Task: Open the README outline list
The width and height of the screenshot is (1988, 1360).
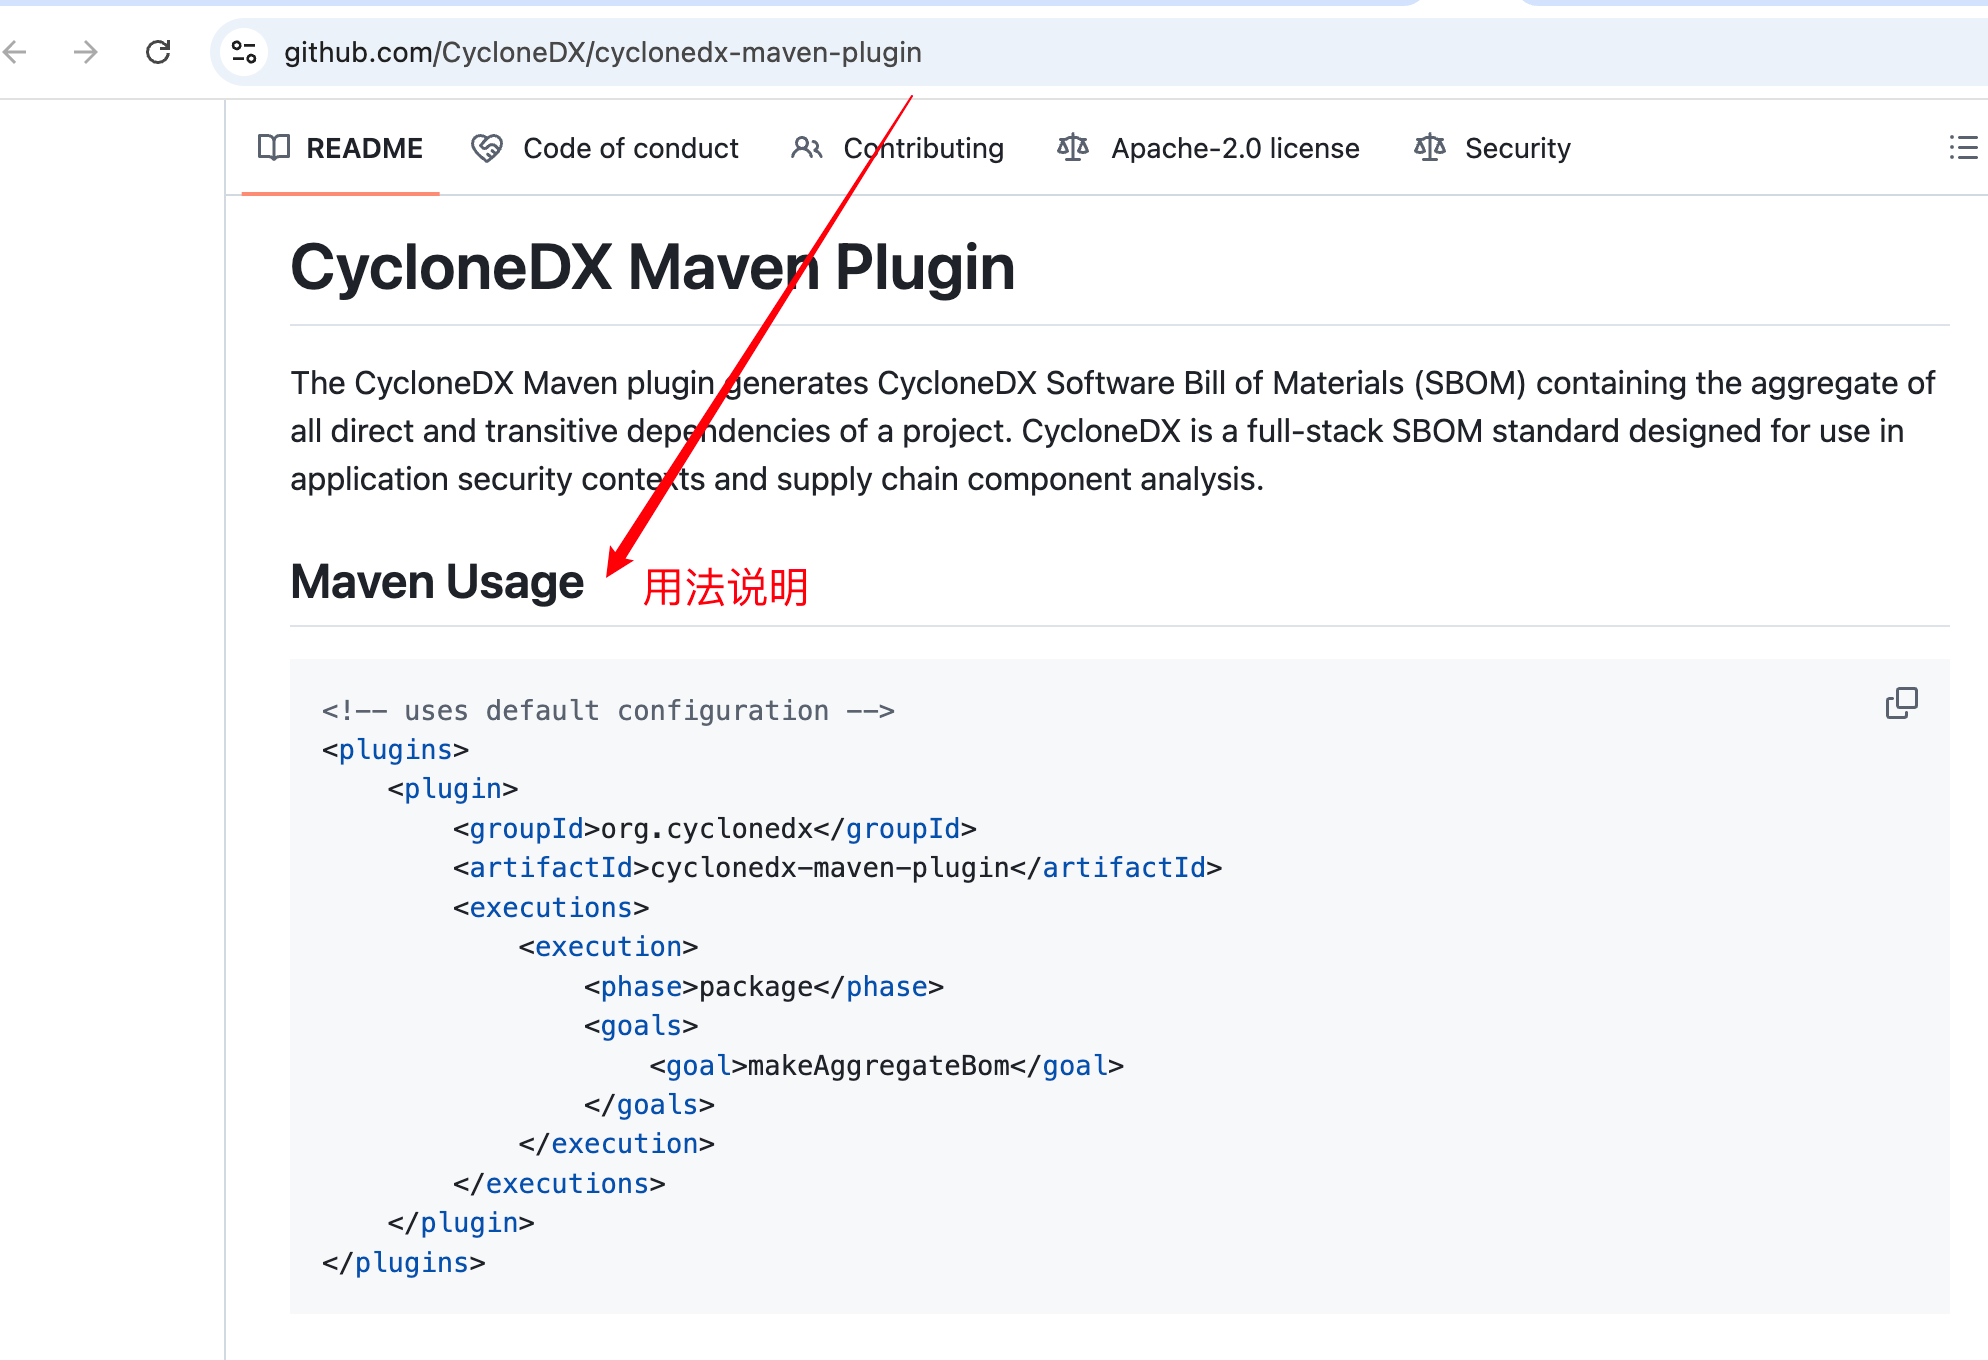Action: pos(1962,148)
